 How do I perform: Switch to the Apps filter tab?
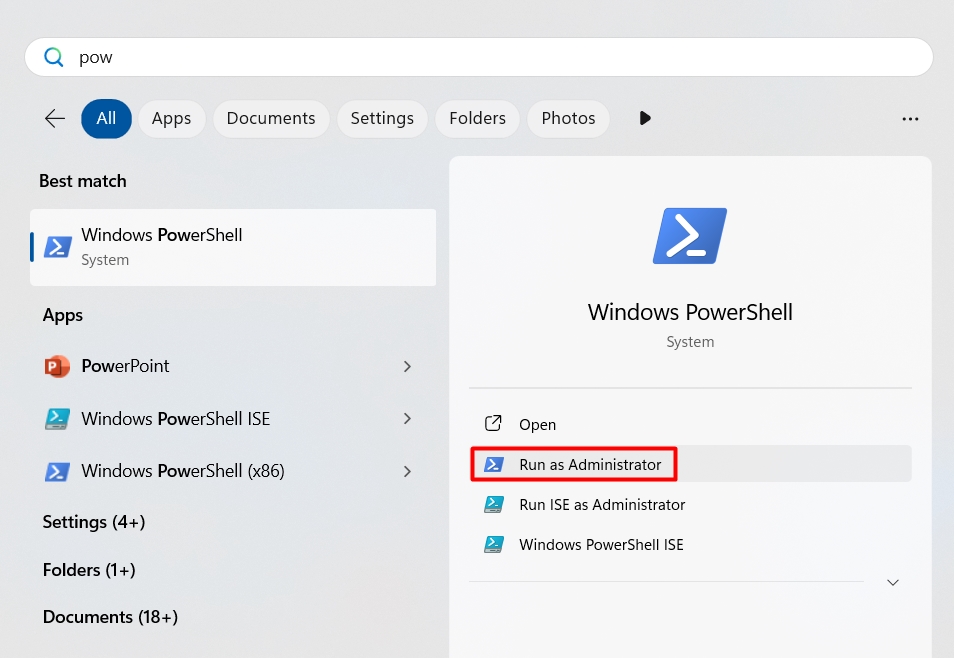(171, 118)
